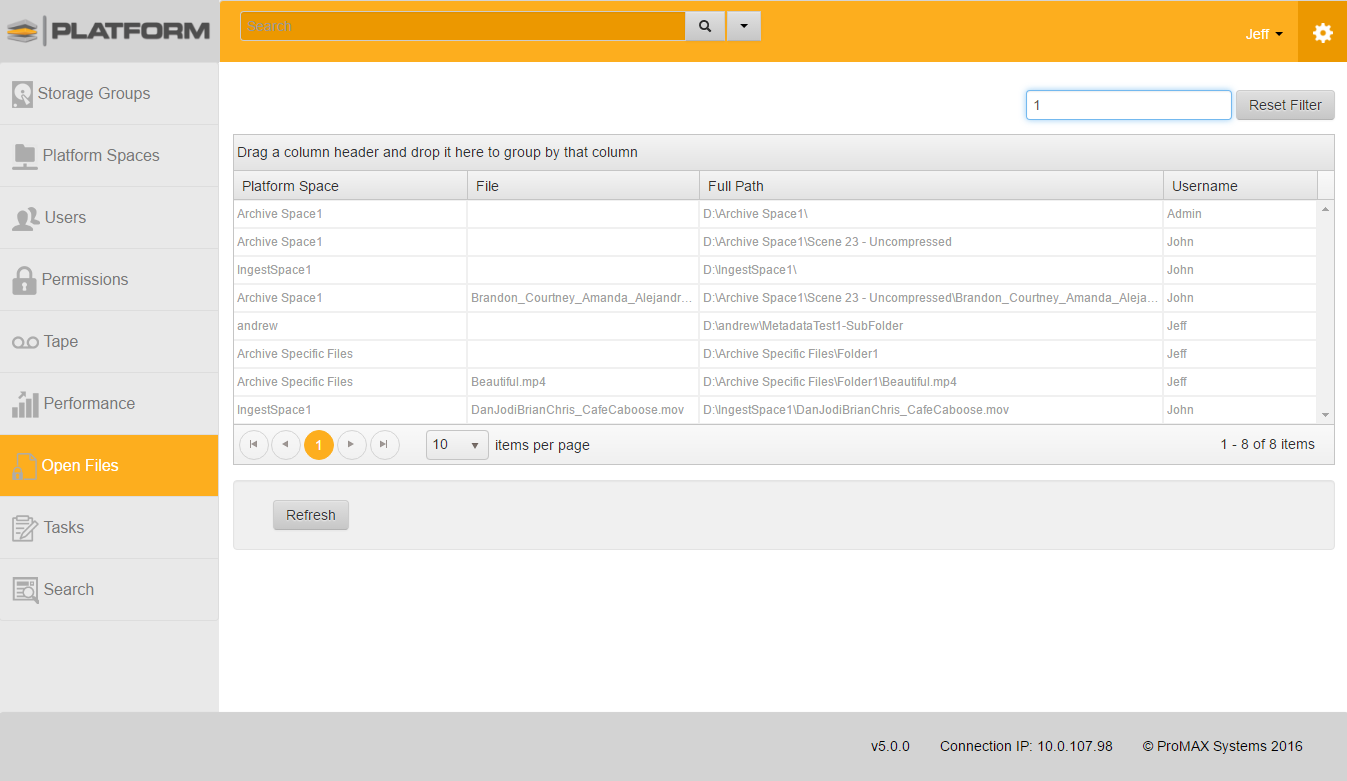The height and width of the screenshot is (781, 1347).
Task: Click the Open Files document-lock icon
Action: coord(24,466)
